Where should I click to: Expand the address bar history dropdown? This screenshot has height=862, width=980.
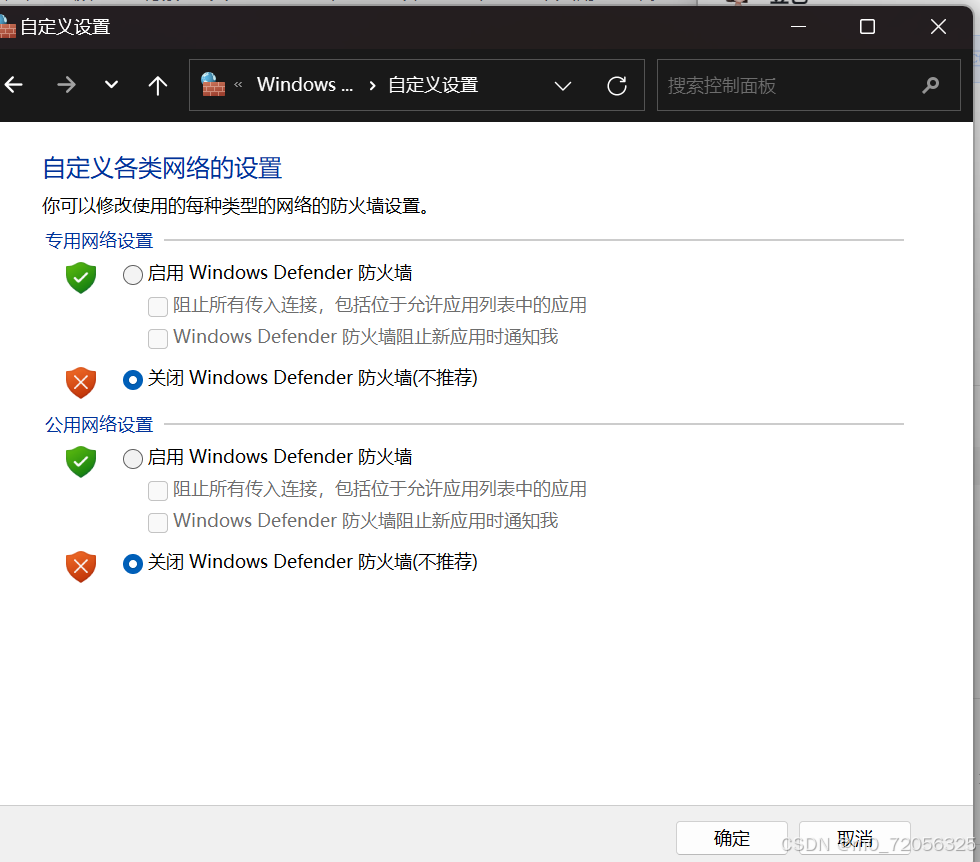click(563, 86)
